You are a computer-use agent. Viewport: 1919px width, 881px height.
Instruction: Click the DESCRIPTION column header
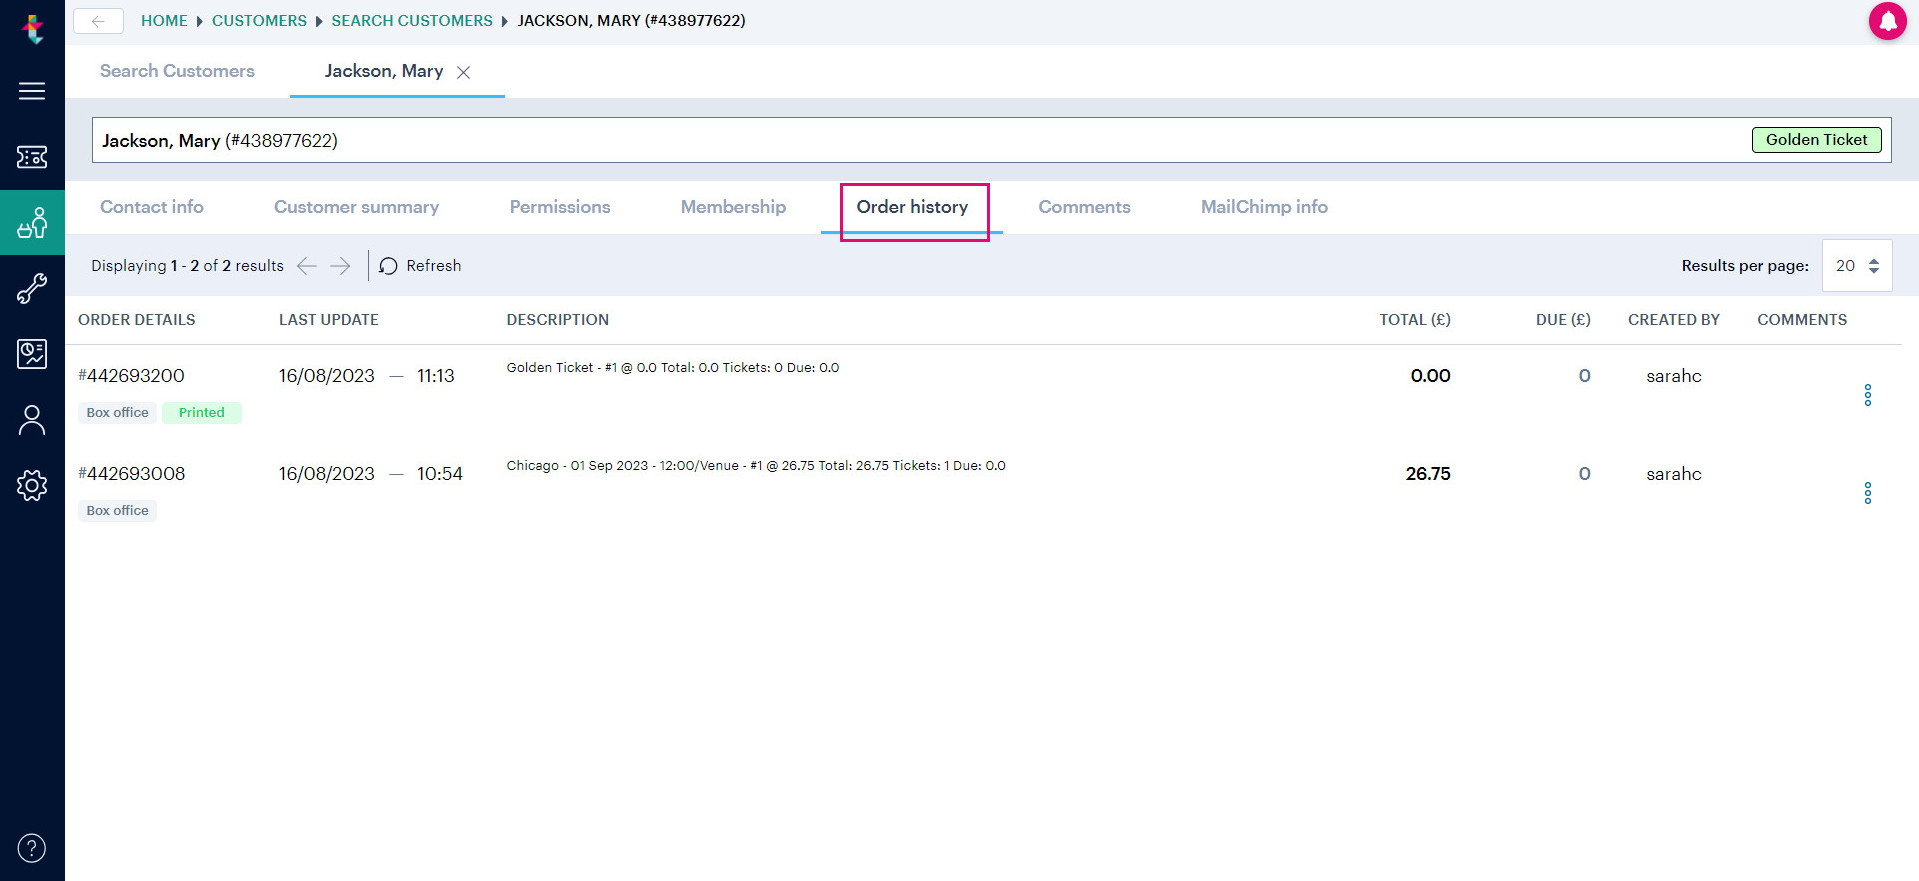click(557, 320)
